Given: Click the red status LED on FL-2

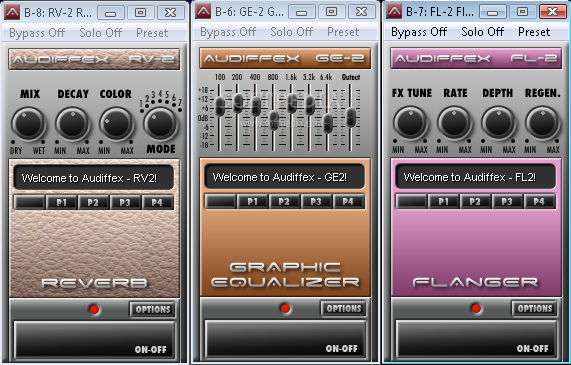Looking at the screenshot, I should (x=476, y=309).
